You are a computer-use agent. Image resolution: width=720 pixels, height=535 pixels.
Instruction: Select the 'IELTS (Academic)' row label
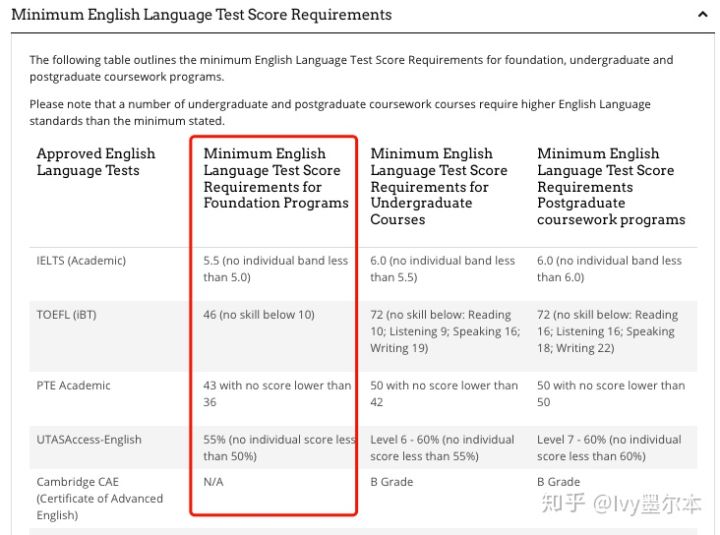point(81,261)
